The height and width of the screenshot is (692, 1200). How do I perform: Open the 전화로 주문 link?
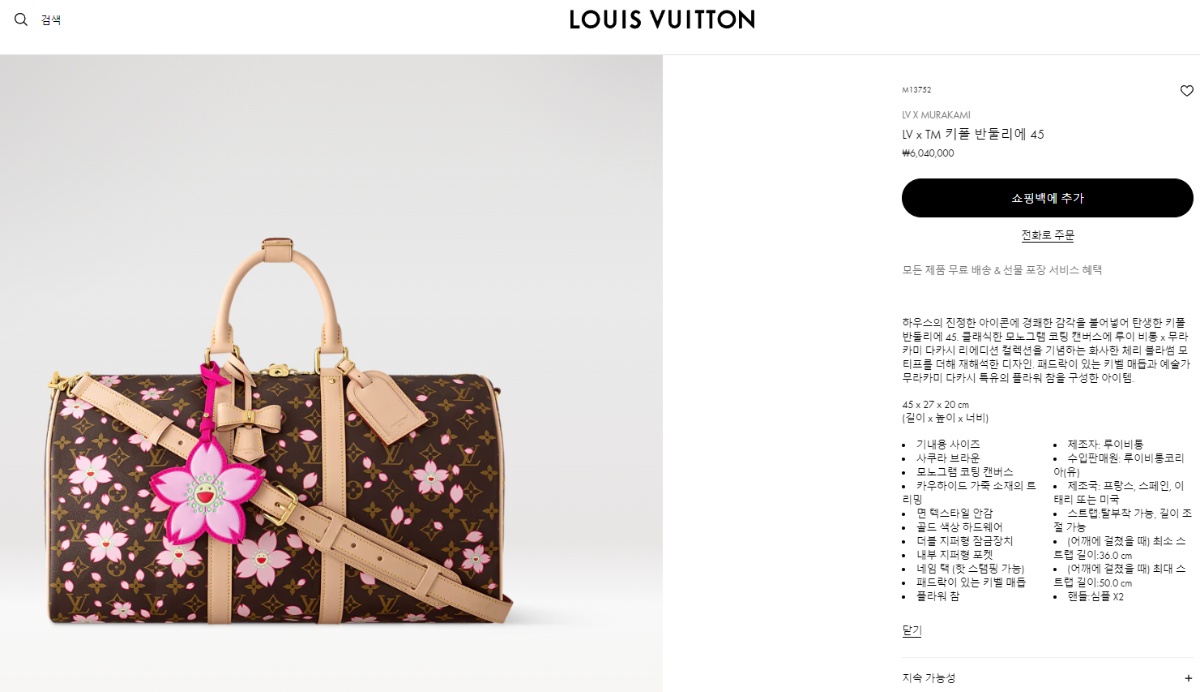1047,235
